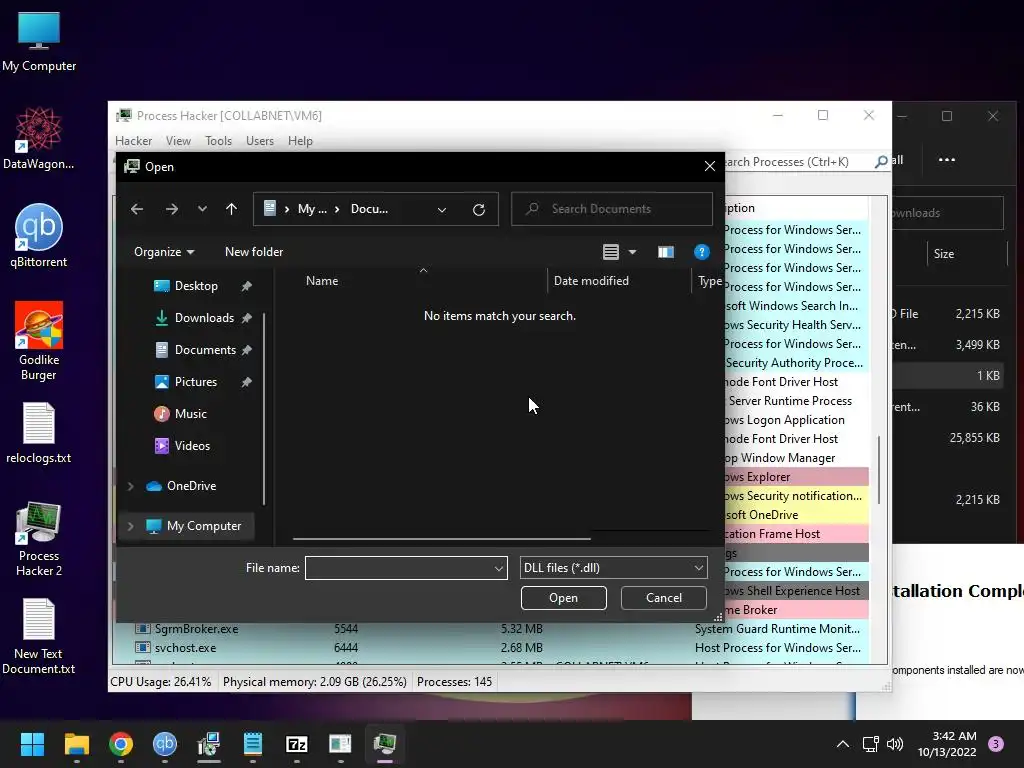Image resolution: width=1024 pixels, height=768 pixels.
Task: Click the navigation pane vertical scrollbar
Action: click(264, 409)
